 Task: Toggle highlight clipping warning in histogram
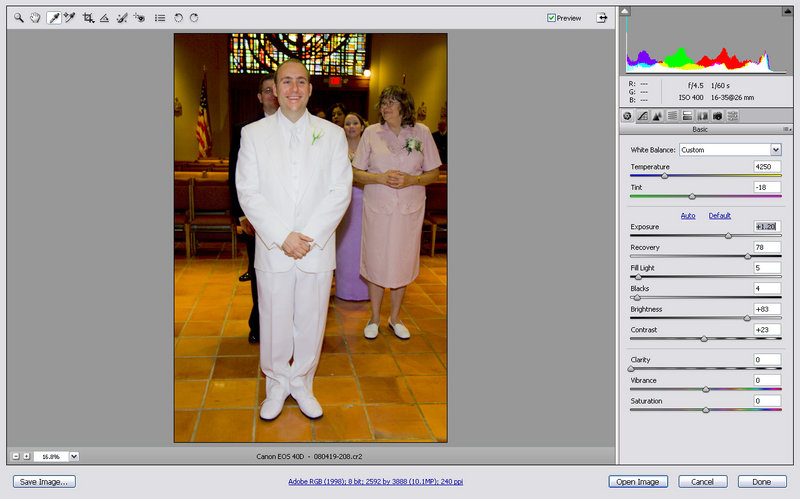pos(787,11)
